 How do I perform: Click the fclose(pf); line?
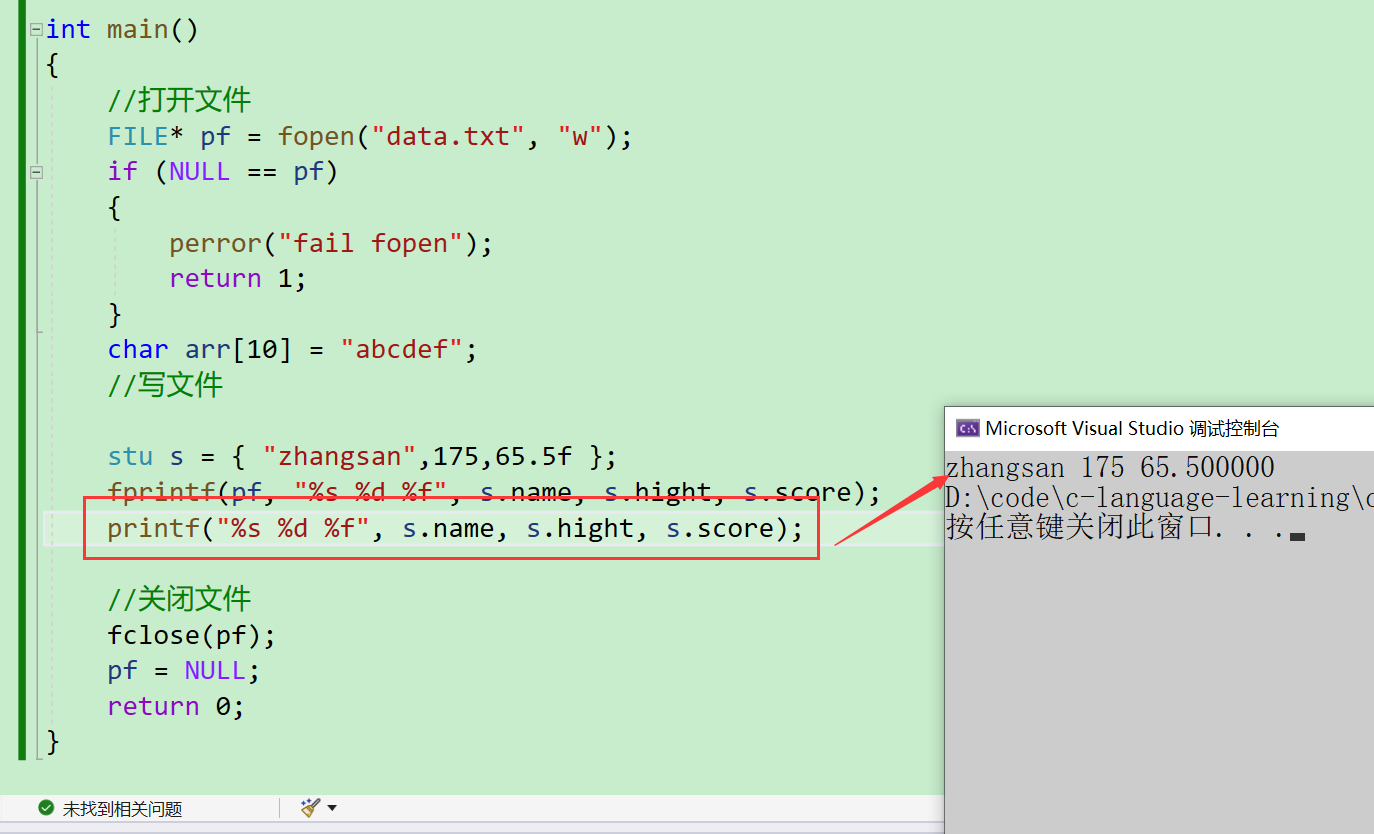192,635
